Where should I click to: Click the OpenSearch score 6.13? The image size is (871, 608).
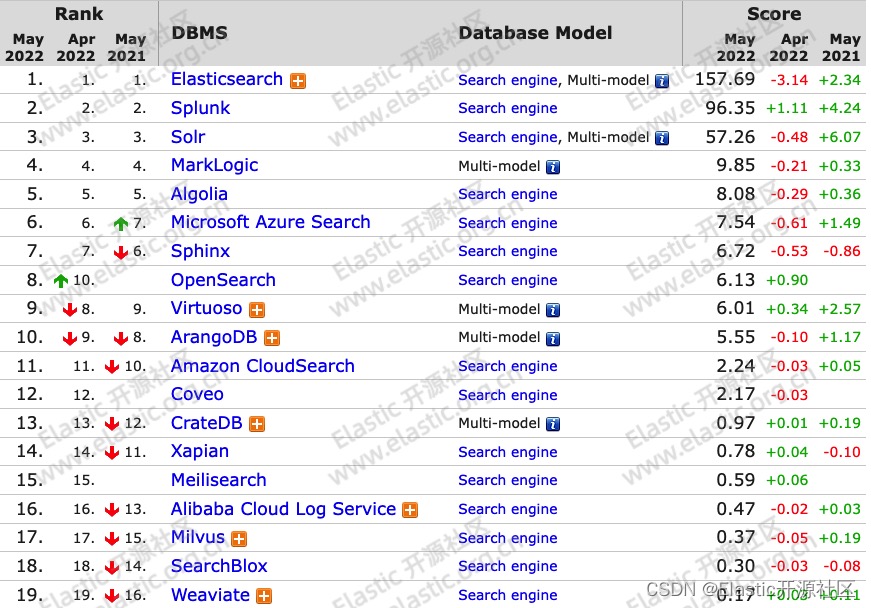(735, 280)
